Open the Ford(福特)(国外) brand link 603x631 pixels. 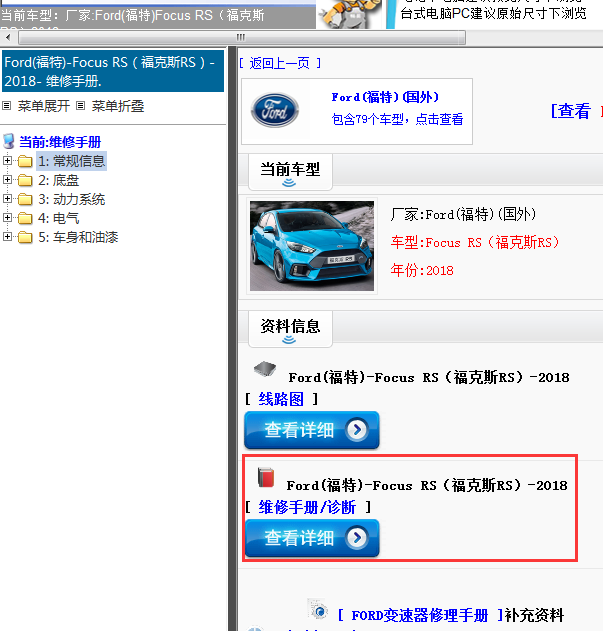click(385, 97)
